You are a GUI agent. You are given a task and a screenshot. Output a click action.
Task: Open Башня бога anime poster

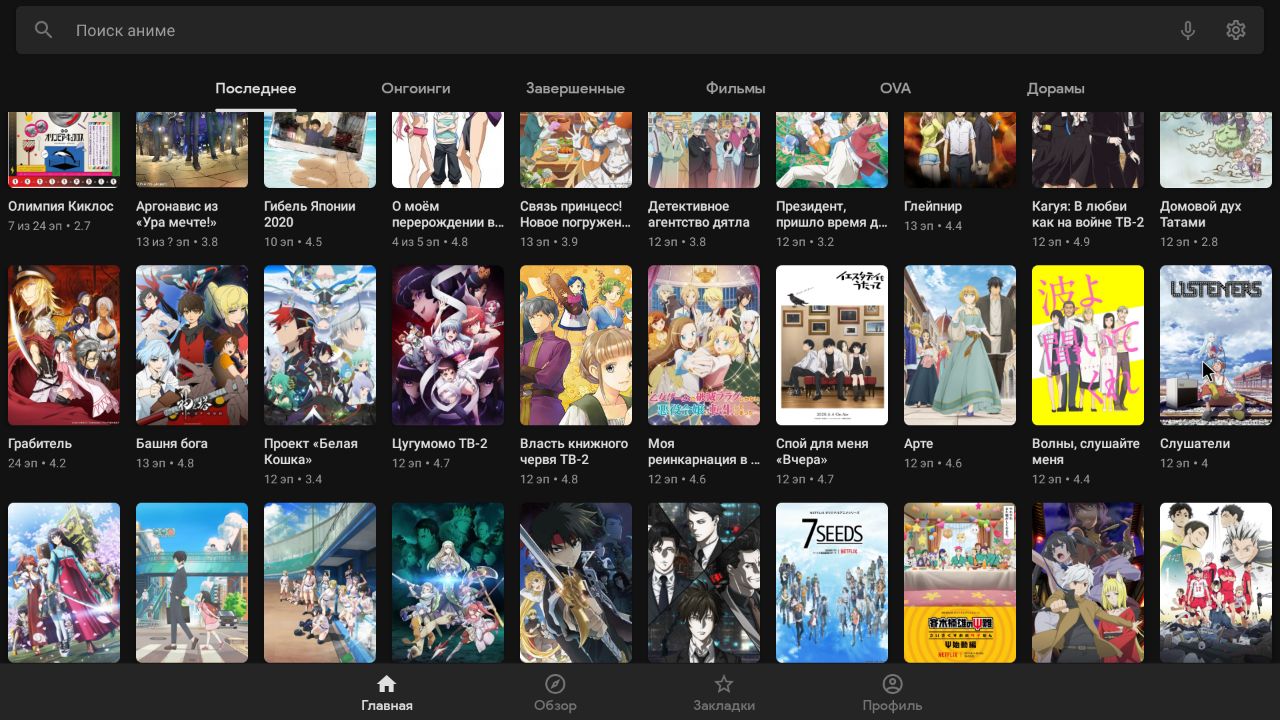[x=192, y=345]
